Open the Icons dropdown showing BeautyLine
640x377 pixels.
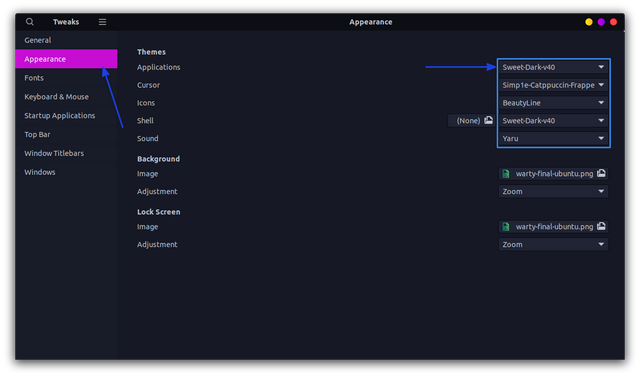pos(553,103)
